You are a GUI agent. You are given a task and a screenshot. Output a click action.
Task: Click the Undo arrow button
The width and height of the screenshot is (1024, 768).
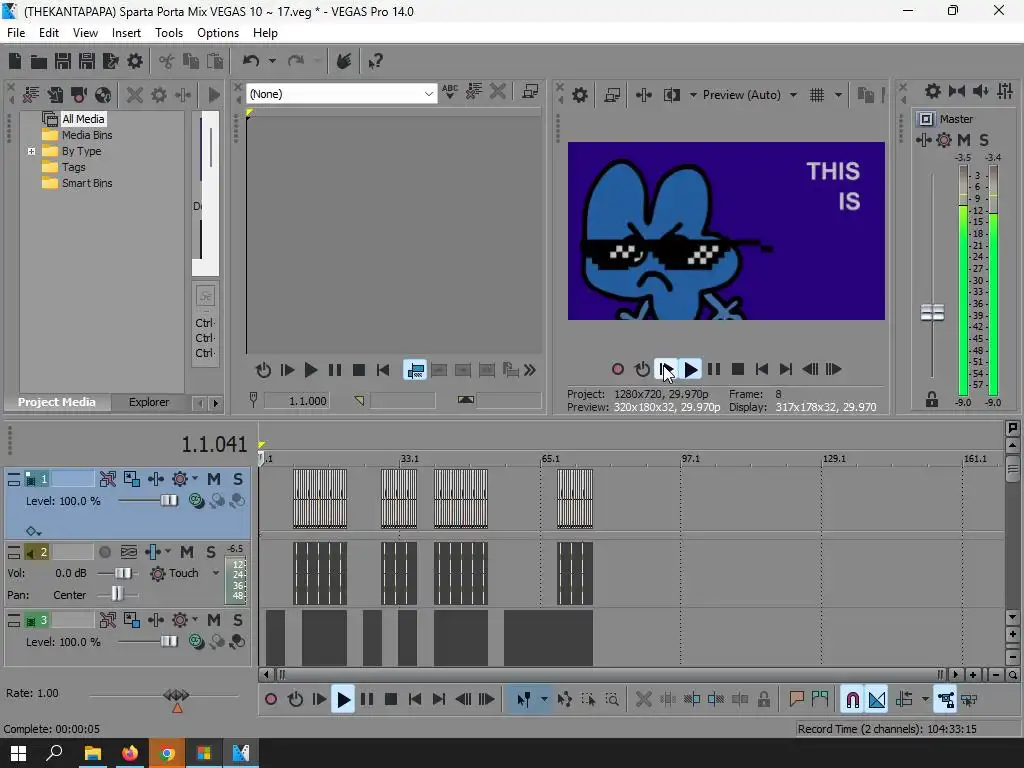(x=251, y=61)
